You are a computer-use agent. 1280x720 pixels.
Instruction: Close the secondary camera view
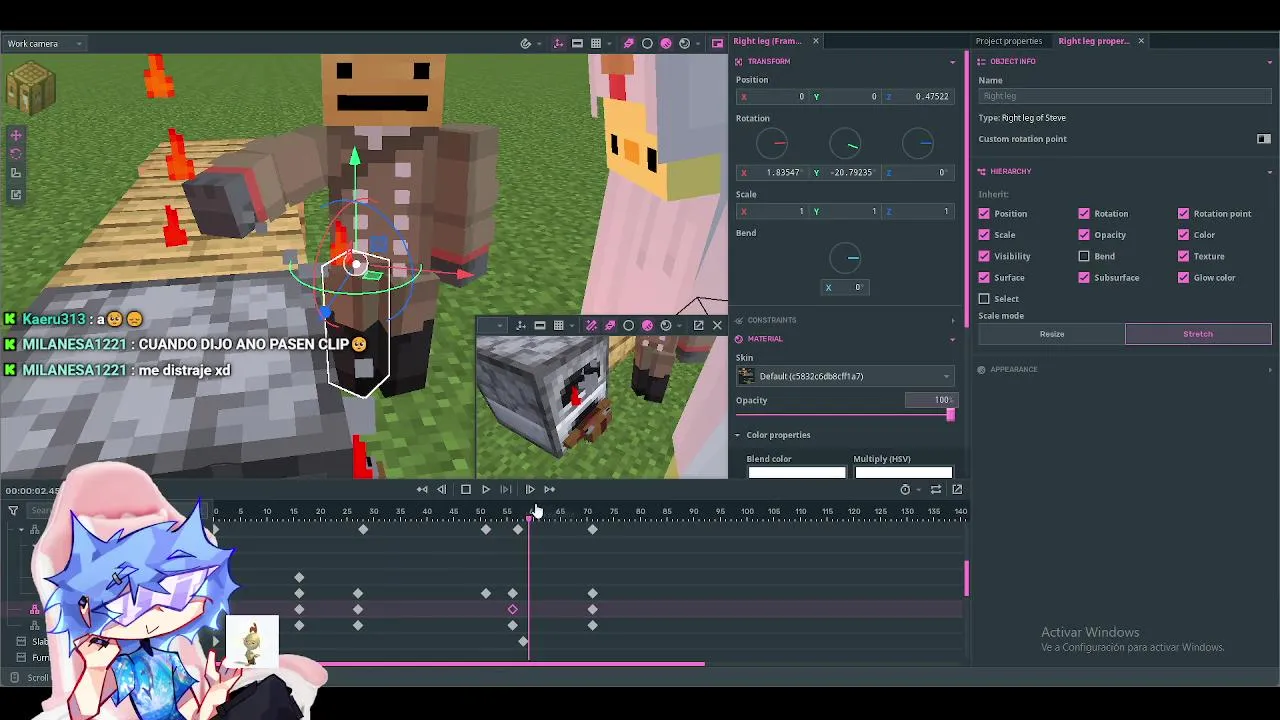tap(717, 325)
